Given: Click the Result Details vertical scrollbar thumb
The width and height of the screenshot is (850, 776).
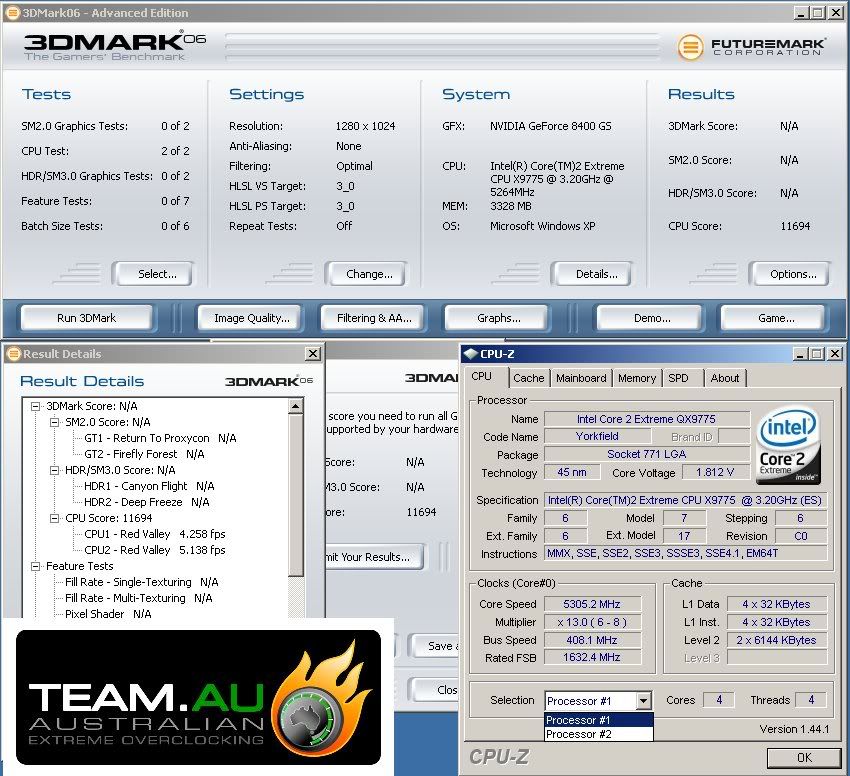Looking at the screenshot, I should coord(296,495).
